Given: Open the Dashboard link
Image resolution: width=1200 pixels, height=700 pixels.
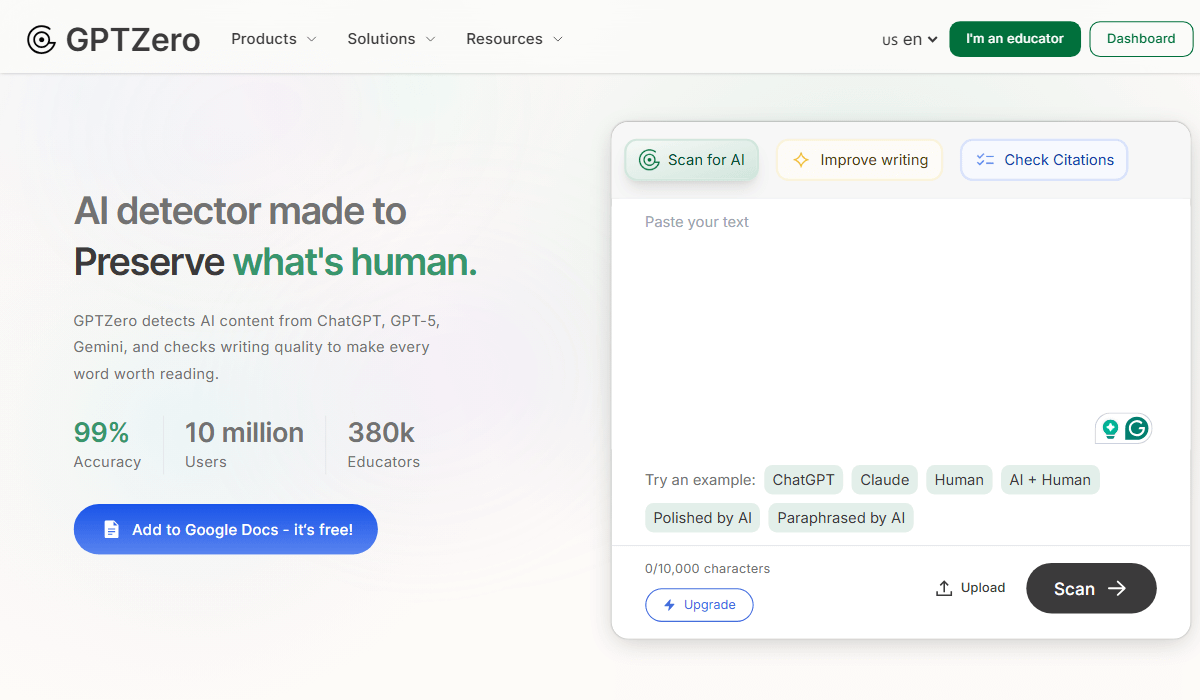Looking at the screenshot, I should (x=1141, y=39).
